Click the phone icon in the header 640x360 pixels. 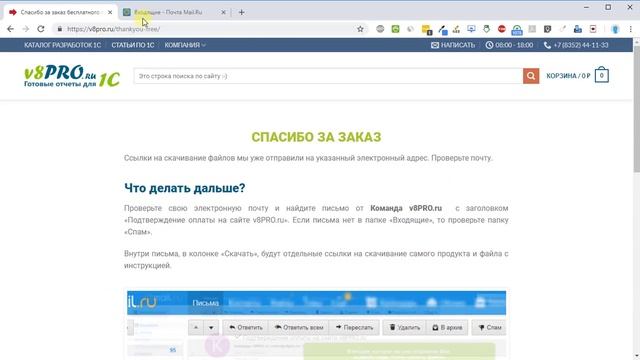547,45
